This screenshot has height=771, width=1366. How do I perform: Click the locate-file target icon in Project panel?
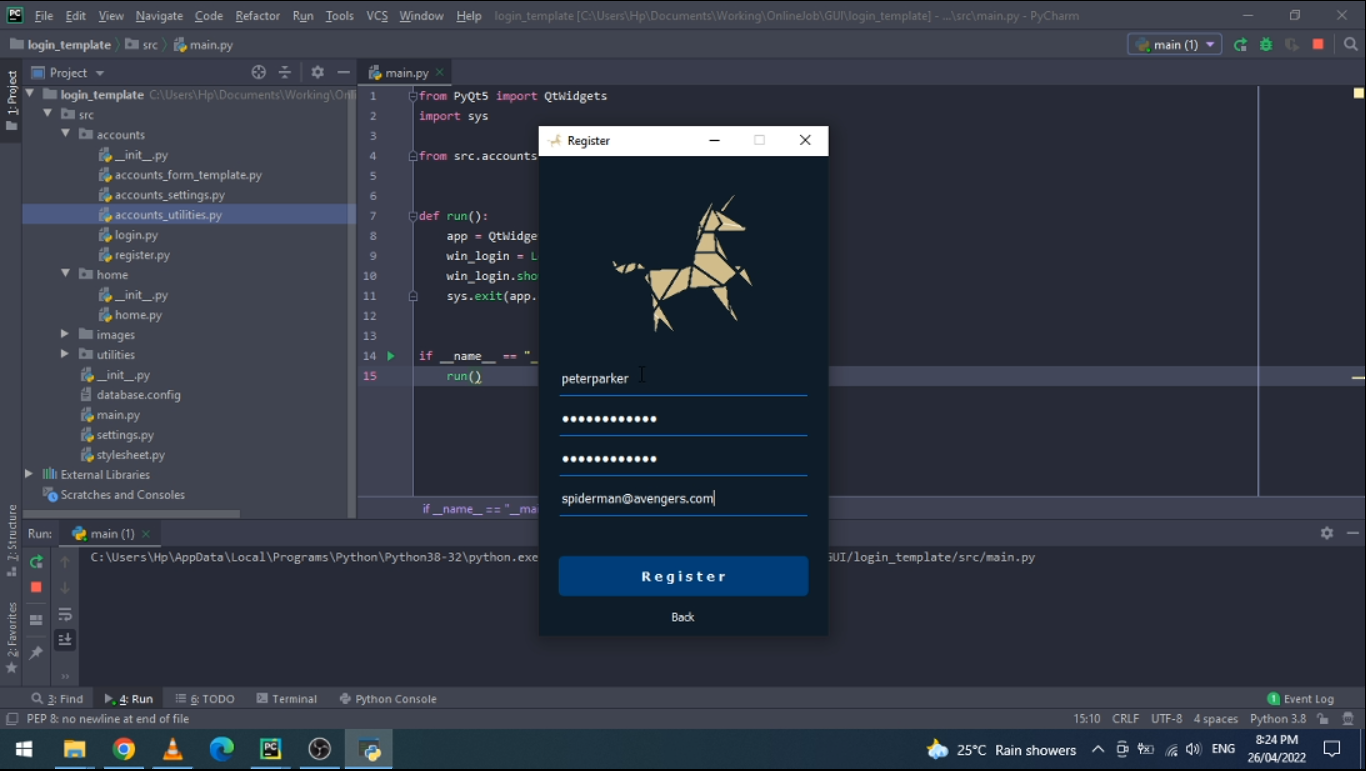pyautogui.click(x=259, y=72)
